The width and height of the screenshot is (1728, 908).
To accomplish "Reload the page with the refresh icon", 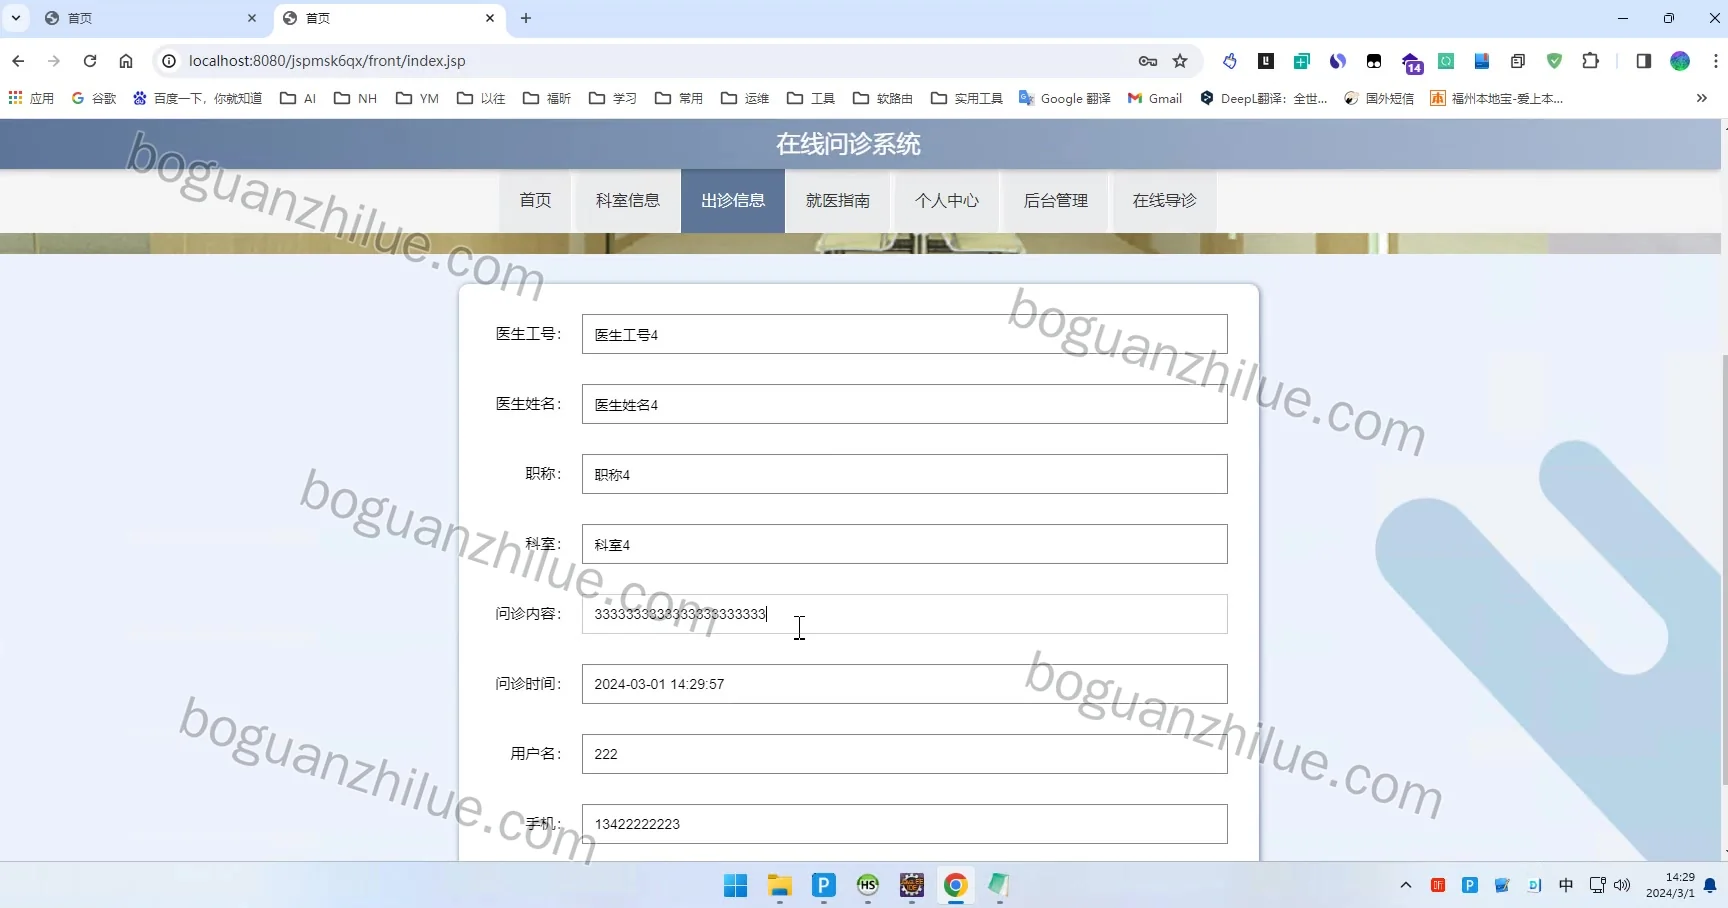I will click(90, 61).
